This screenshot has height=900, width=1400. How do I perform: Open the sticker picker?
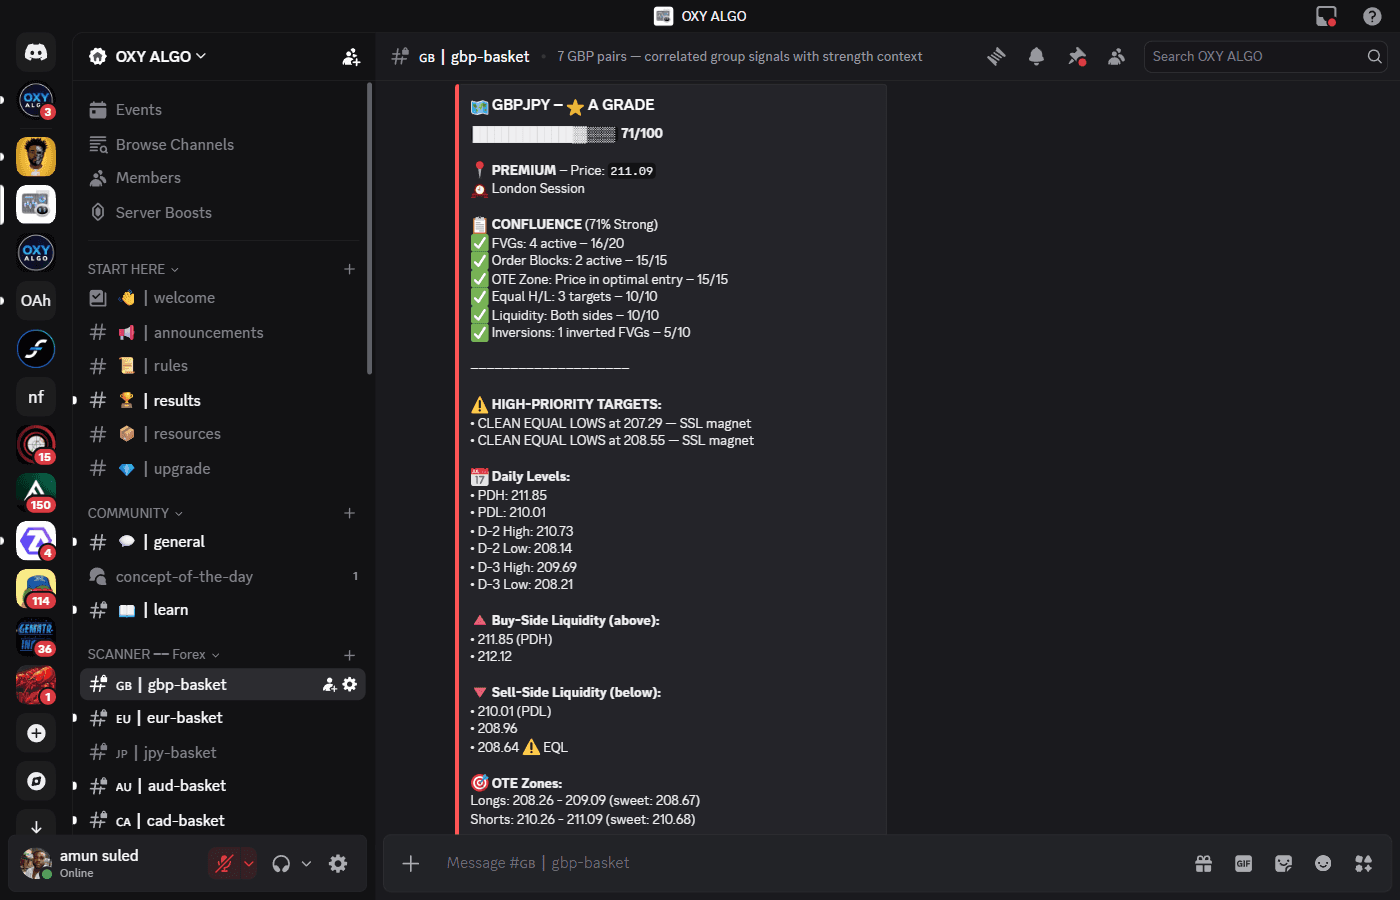coord(1283,863)
